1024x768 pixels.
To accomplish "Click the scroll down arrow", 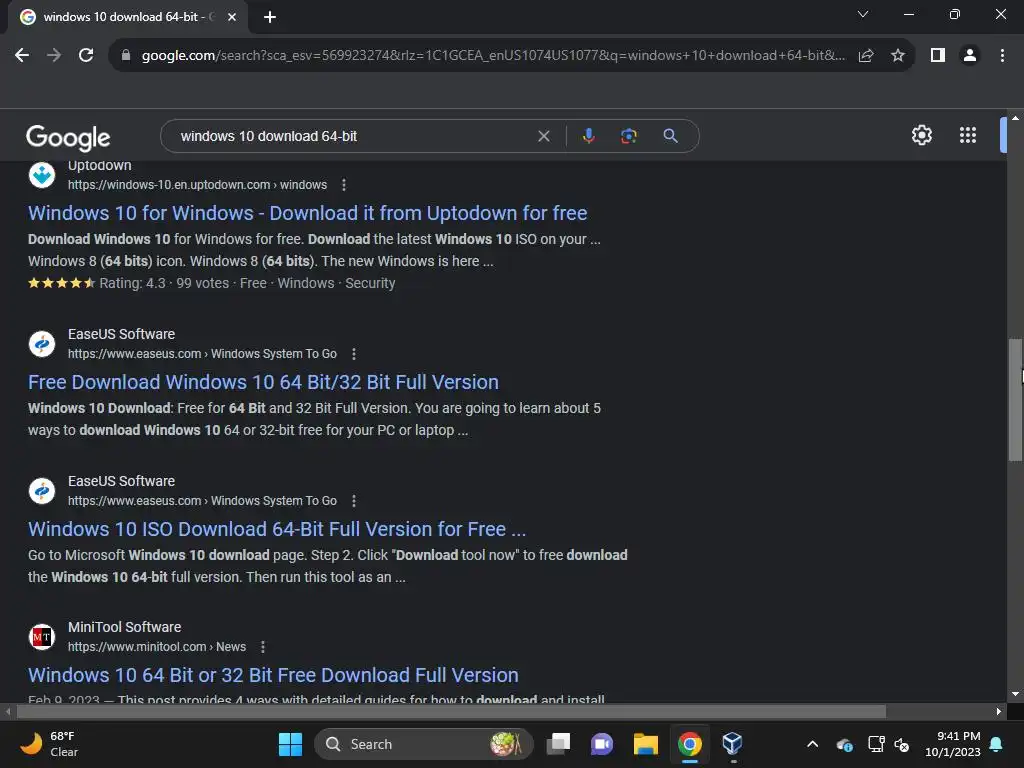I will pyautogui.click(x=1015, y=694).
